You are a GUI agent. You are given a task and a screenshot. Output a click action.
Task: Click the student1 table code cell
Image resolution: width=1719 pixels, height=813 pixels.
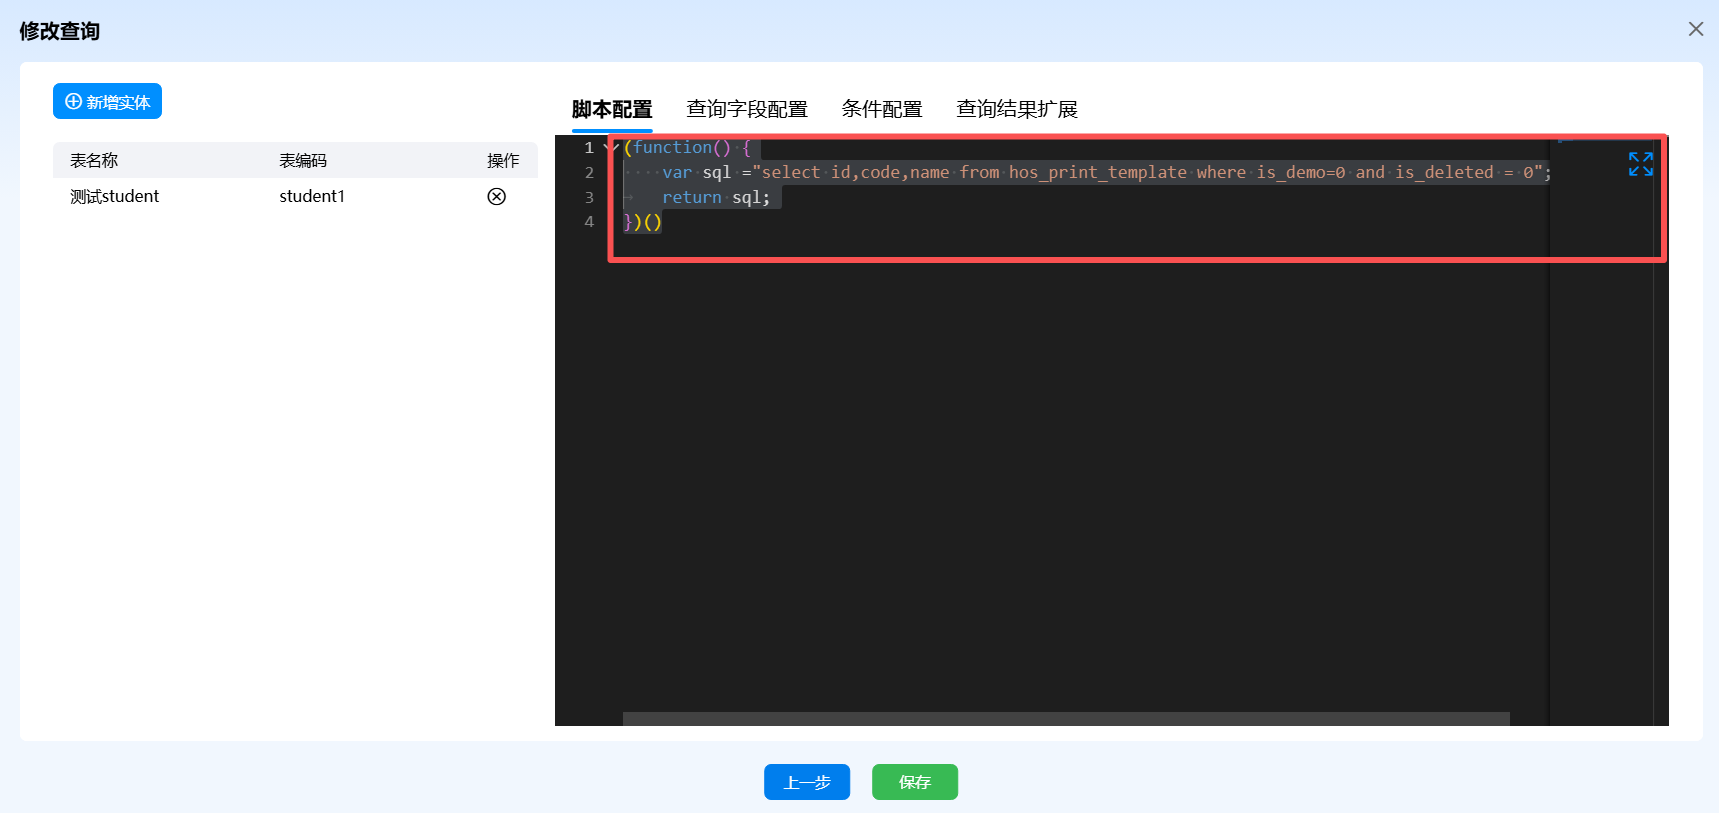click(312, 197)
